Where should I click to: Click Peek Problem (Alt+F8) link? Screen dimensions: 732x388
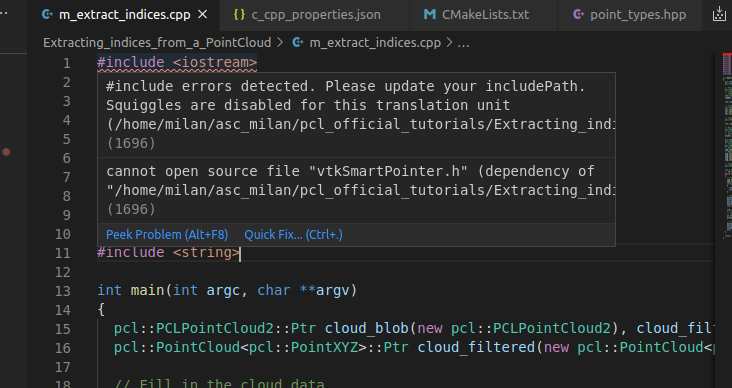[167, 234]
